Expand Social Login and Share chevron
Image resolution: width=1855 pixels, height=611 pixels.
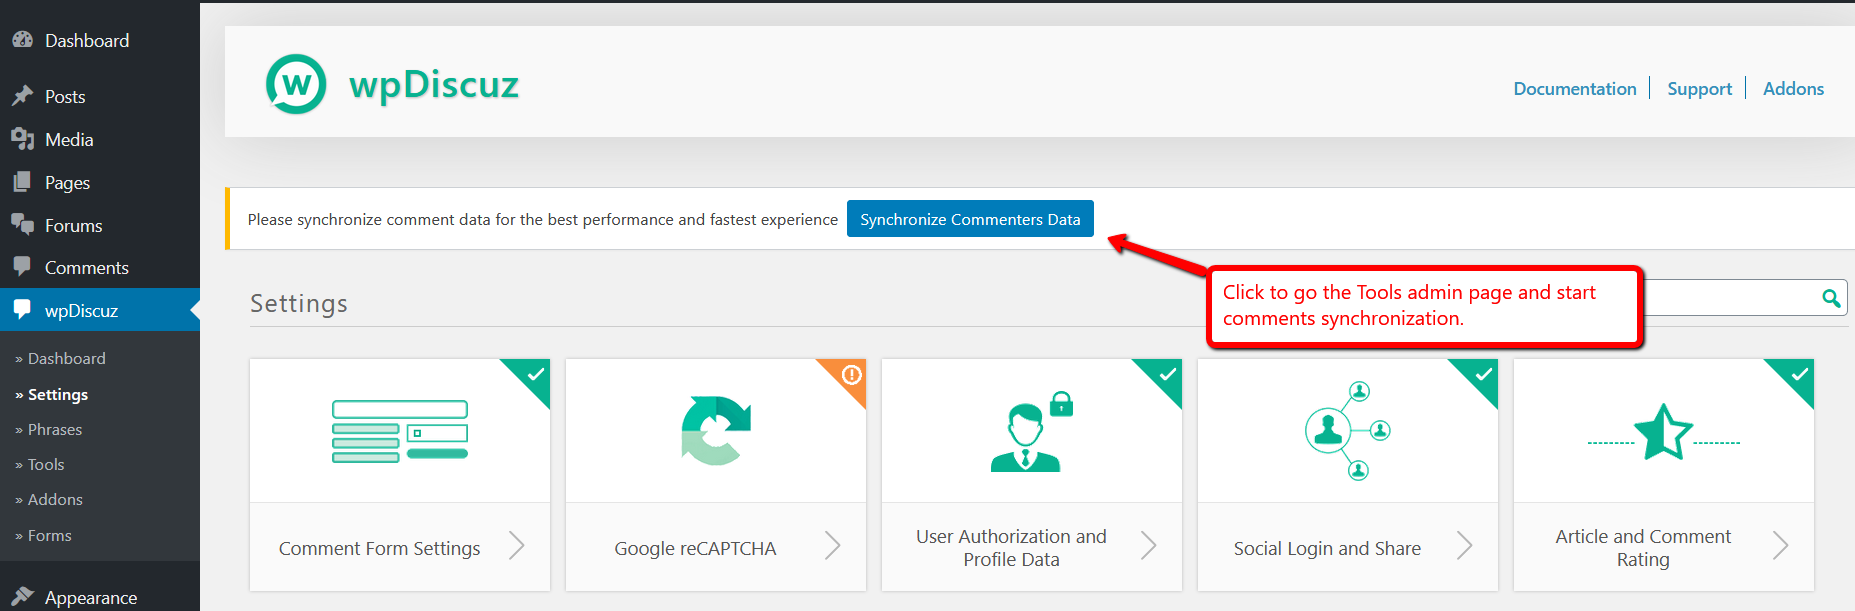pos(1465,546)
